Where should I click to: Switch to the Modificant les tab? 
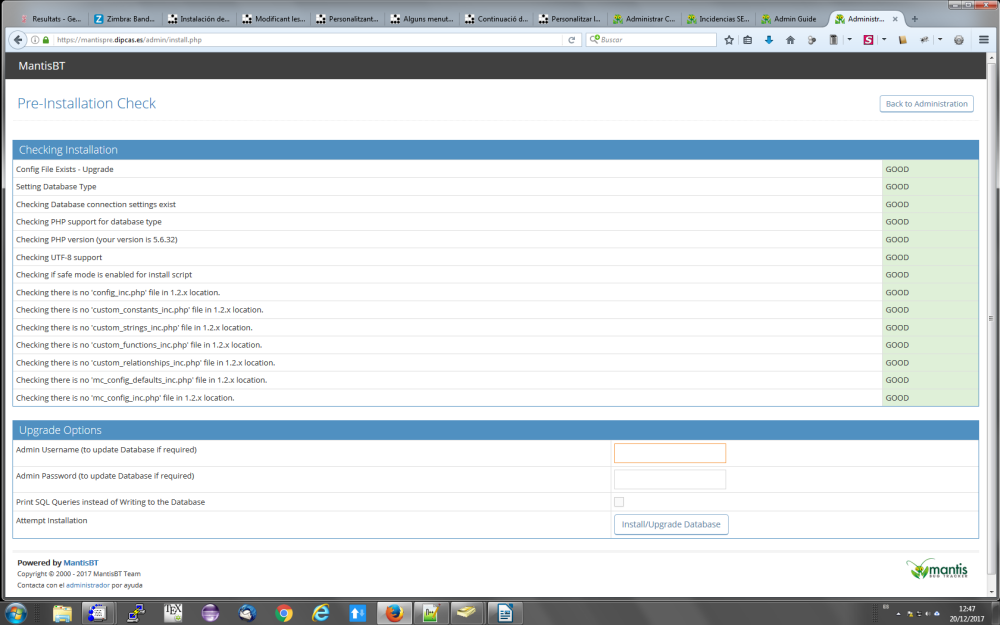click(273, 19)
